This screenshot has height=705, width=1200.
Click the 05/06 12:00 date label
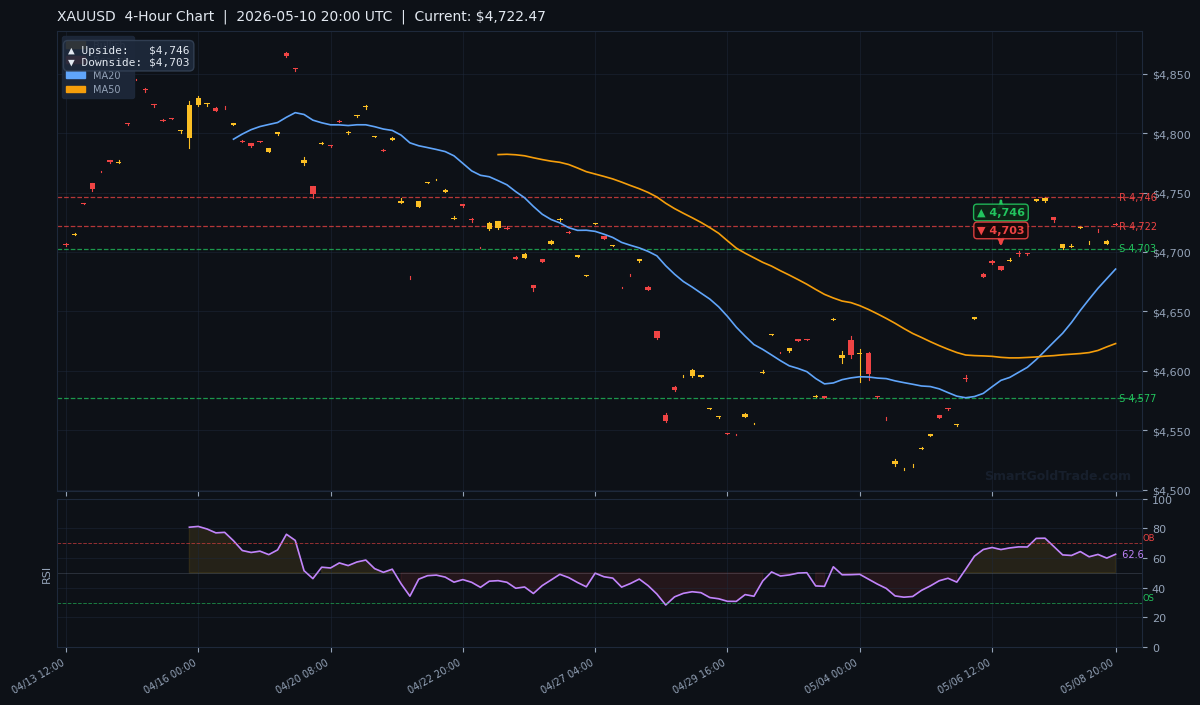(966, 676)
